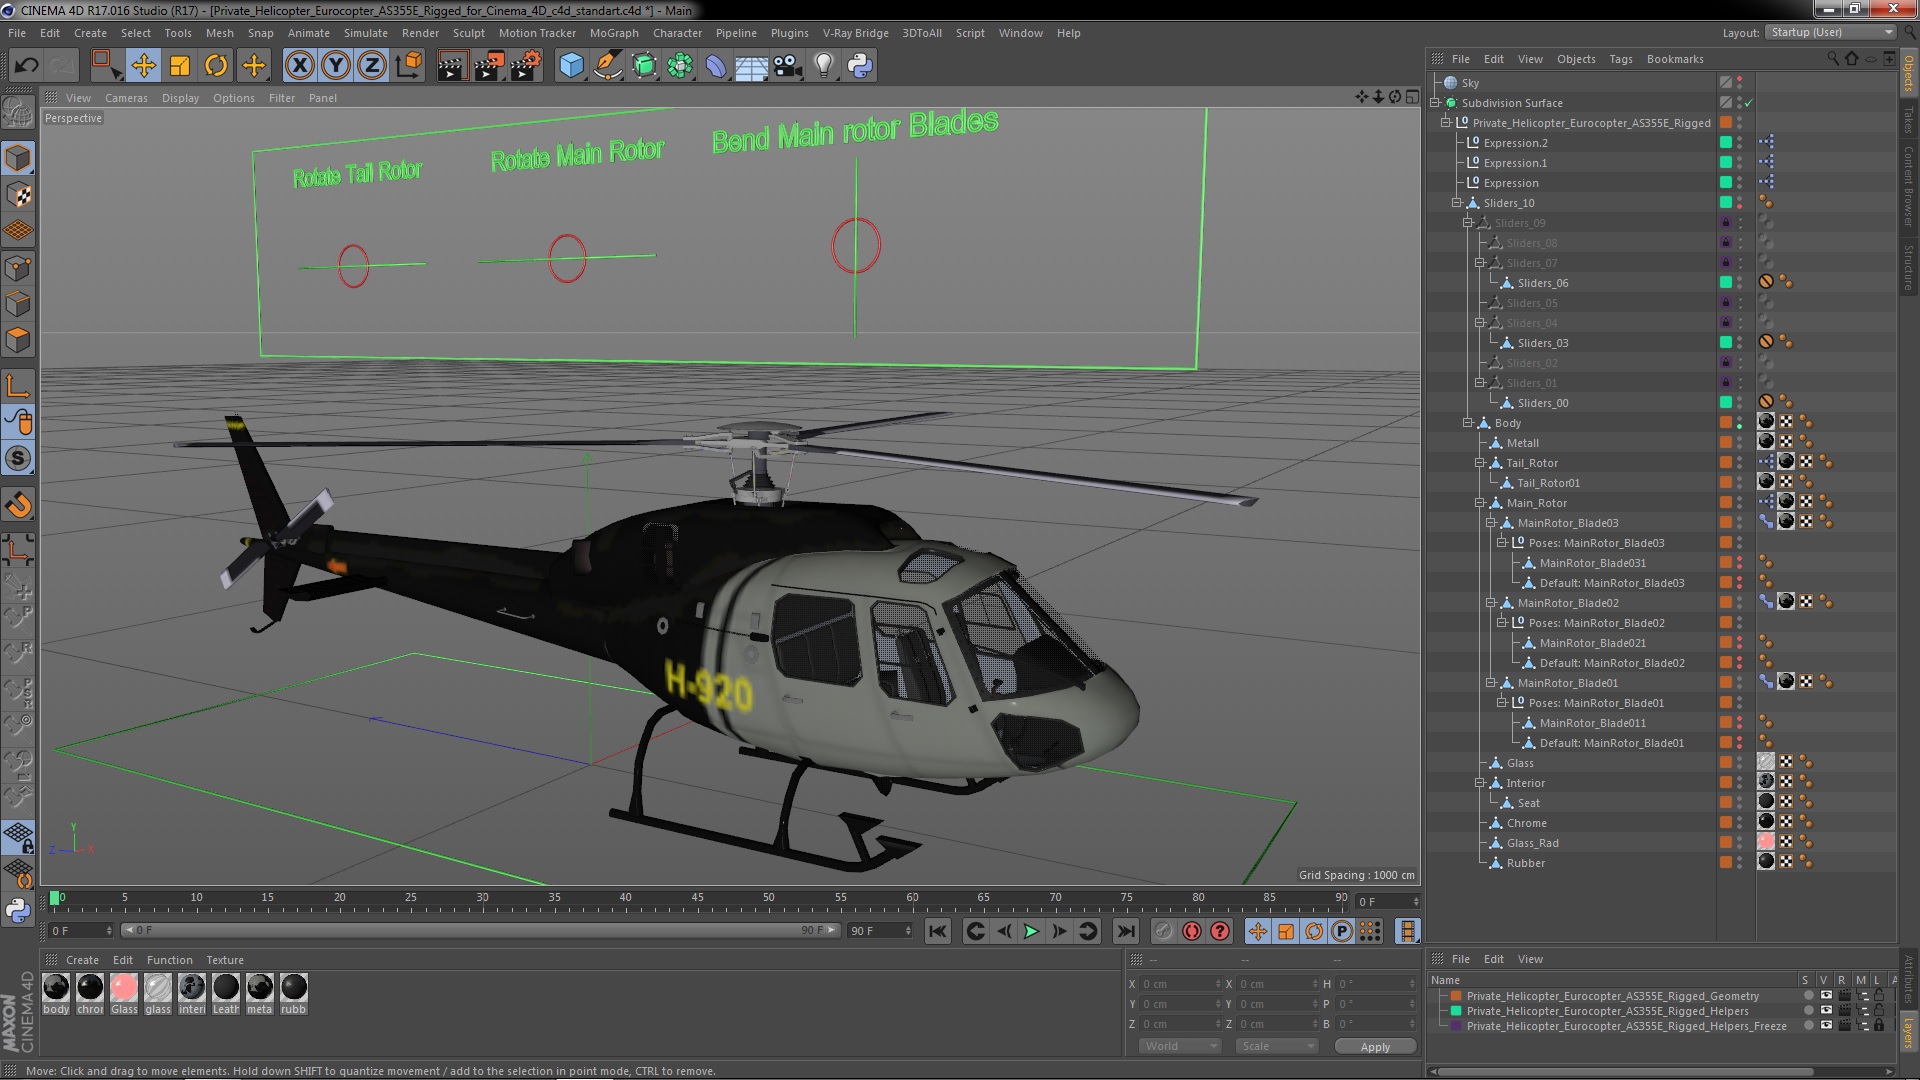Image resolution: width=1920 pixels, height=1080 pixels.
Task: Add a Subdivision Surface generator
Action: point(644,66)
